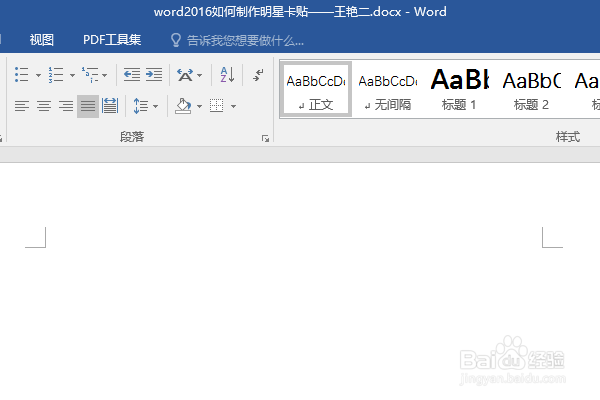Open line and paragraph spacing
Viewport: 600px width, 400px height.
(141, 106)
